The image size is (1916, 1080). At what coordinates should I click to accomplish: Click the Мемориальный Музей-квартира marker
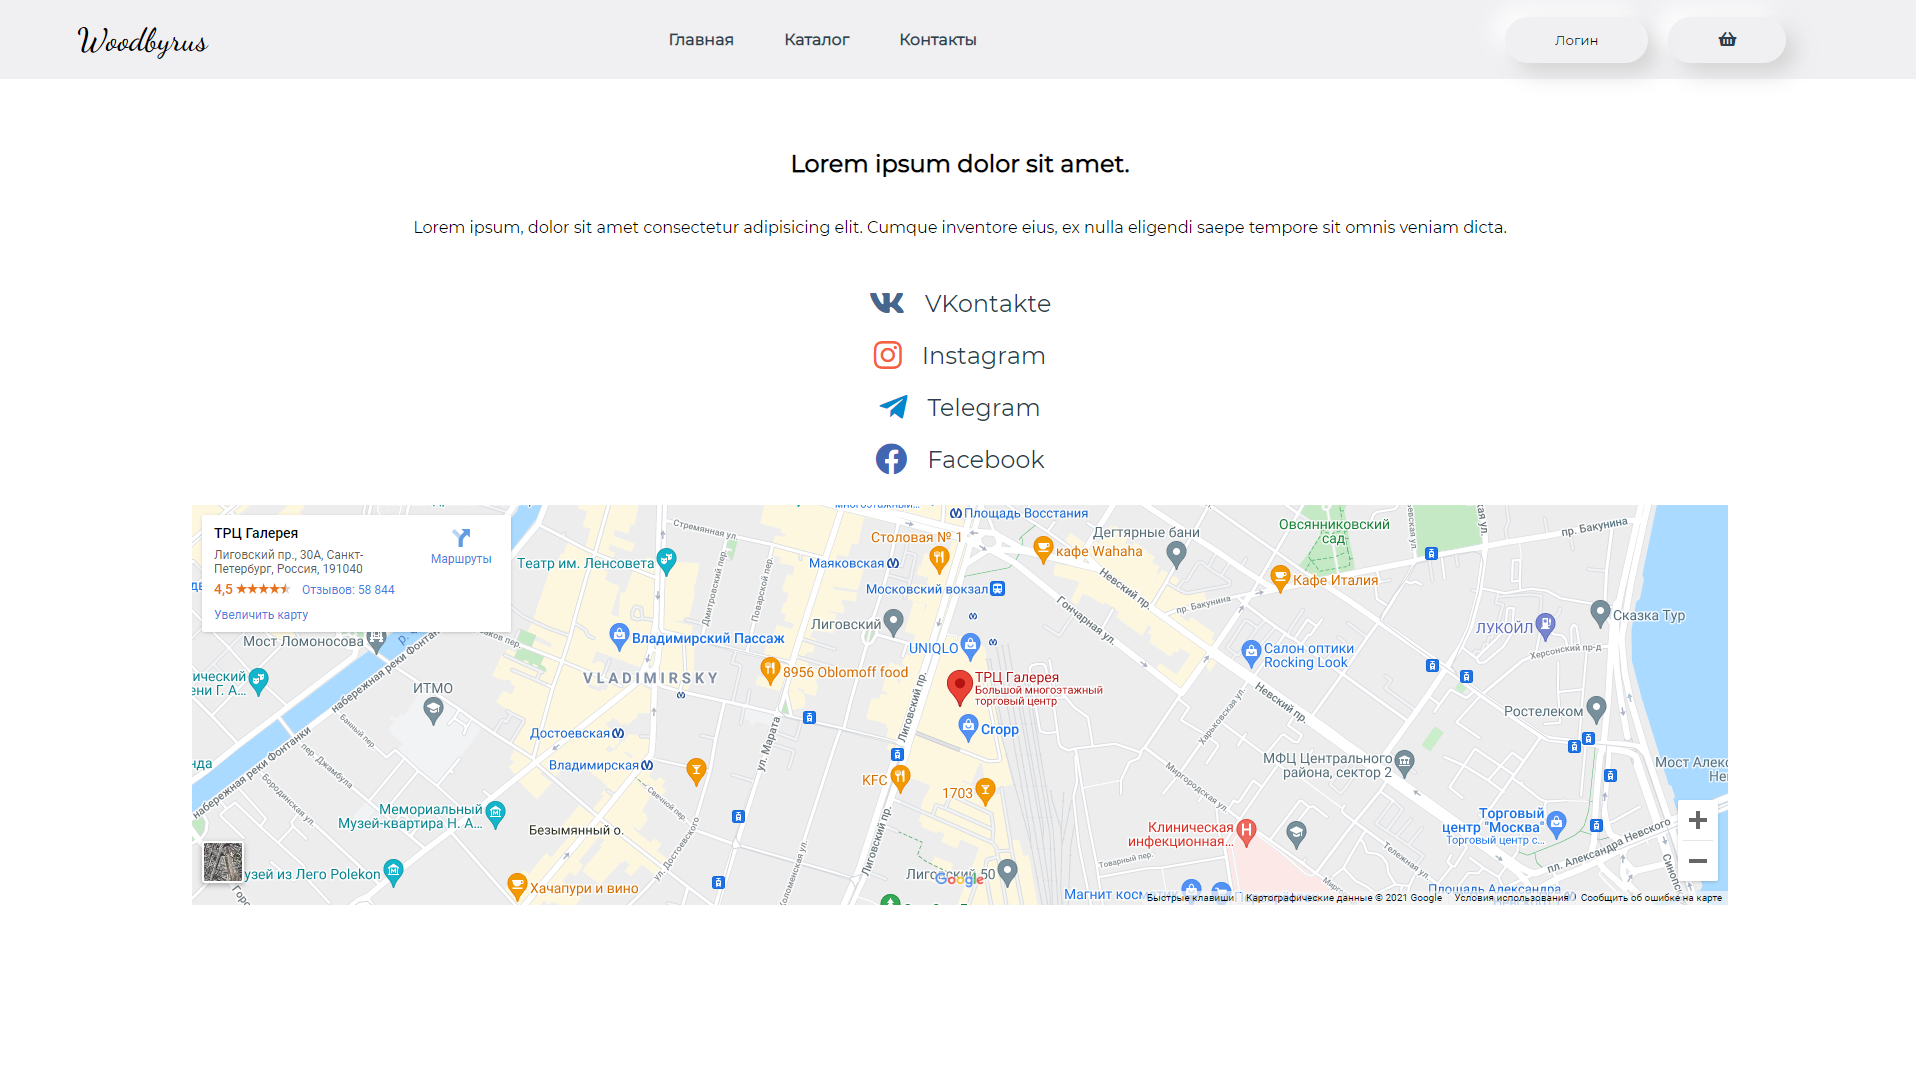point(495,813)
